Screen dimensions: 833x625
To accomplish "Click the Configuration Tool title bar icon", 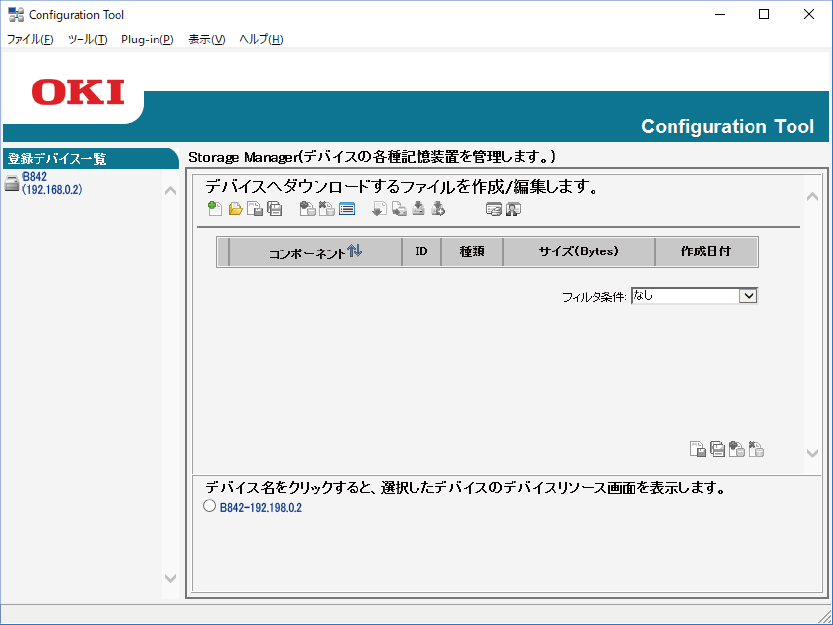I will click(x=16, y=15).
